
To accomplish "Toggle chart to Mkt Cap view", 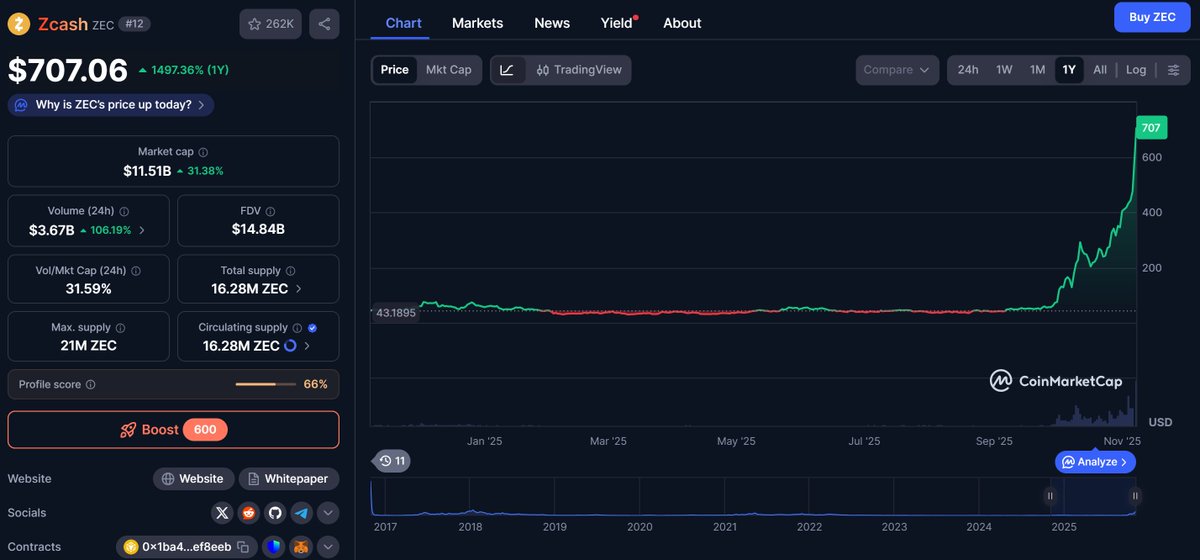I will point(449,70).
